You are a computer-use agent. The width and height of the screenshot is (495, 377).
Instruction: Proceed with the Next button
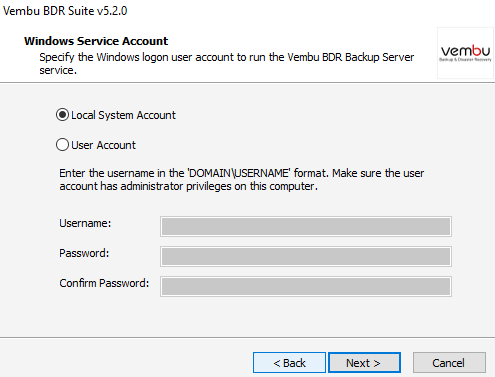pyautogui.click(x=364, y=363)
